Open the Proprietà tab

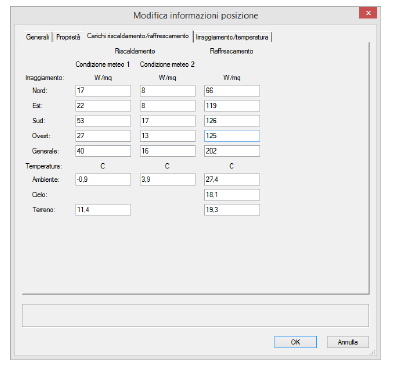(x=68, y=37)
